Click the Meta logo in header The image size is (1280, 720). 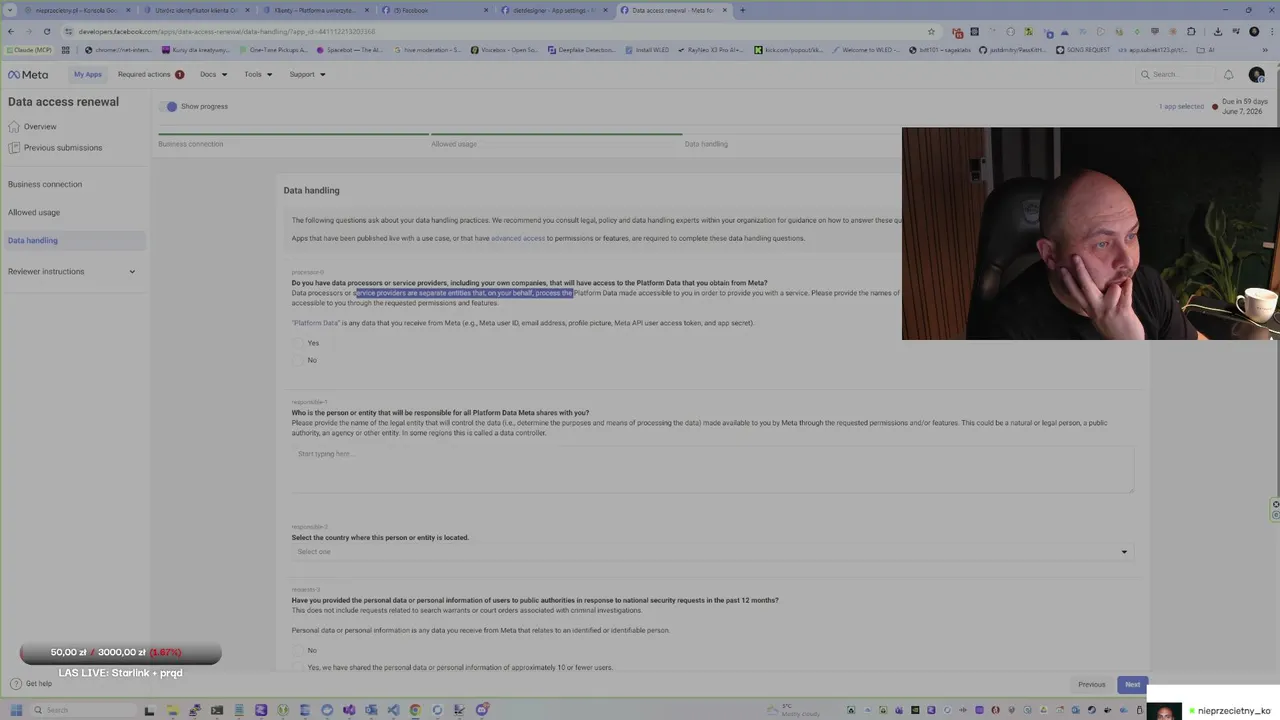[28, 74]
